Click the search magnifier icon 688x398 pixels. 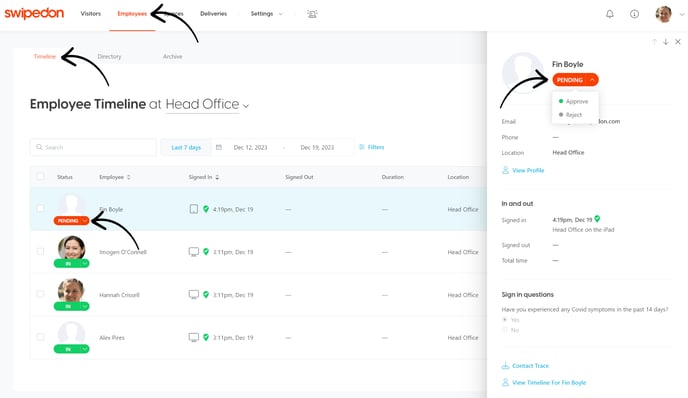tap(39, 147)
